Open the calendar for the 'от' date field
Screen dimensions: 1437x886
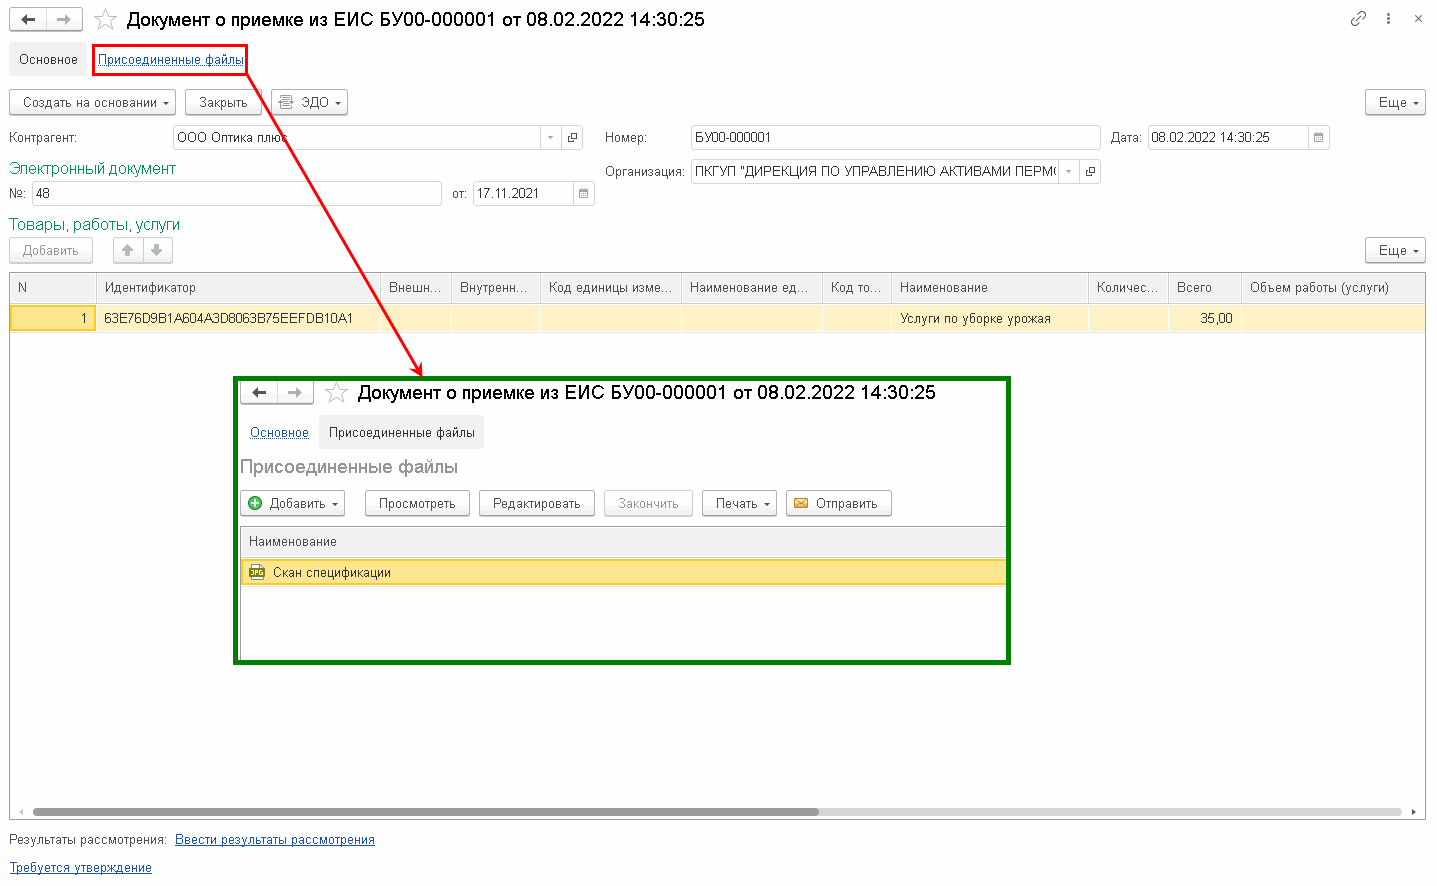tap(584, 193)
